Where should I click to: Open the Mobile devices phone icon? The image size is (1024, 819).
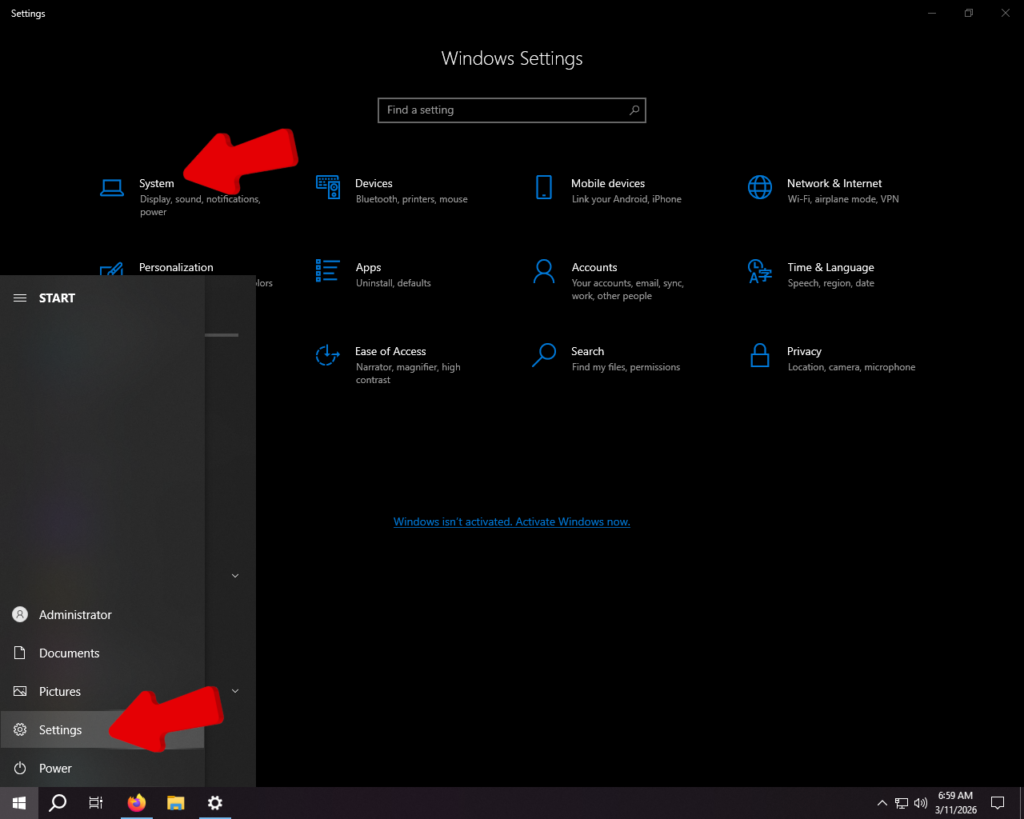[x=544, y=187]
